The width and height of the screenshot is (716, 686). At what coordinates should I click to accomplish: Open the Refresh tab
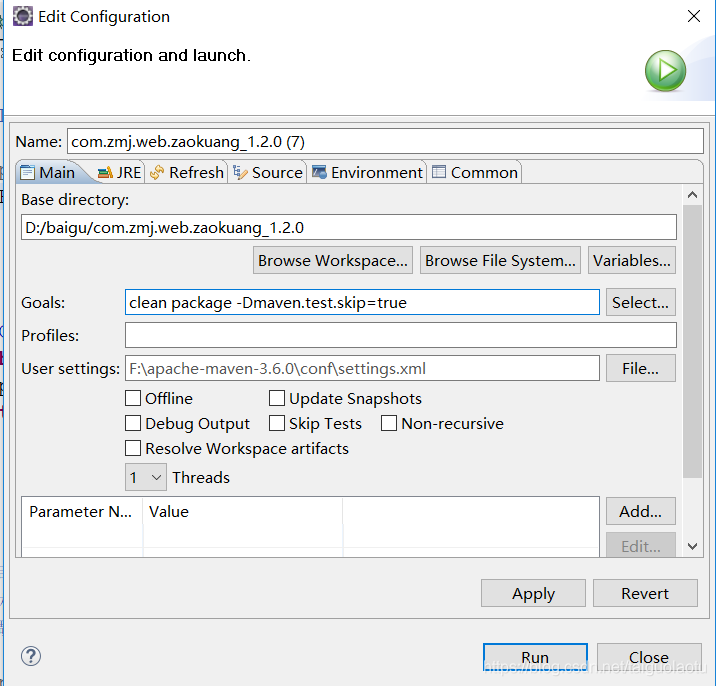coord(187,173)
